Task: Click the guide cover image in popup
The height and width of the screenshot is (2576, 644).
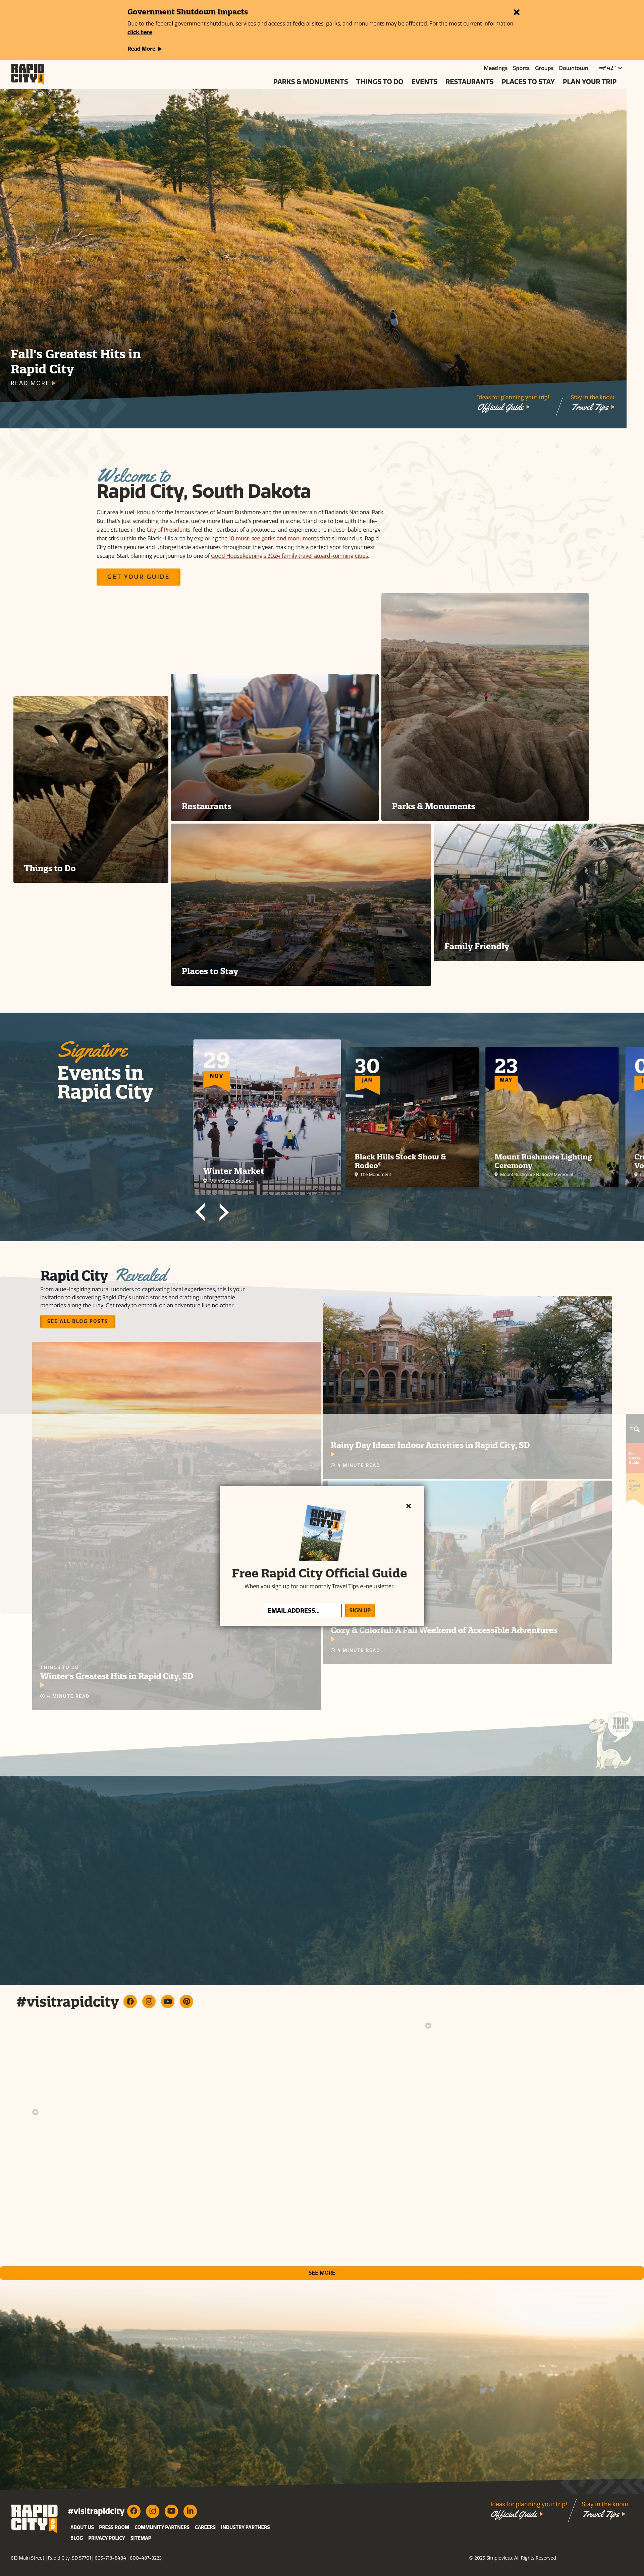Action: pos(322,1533)
